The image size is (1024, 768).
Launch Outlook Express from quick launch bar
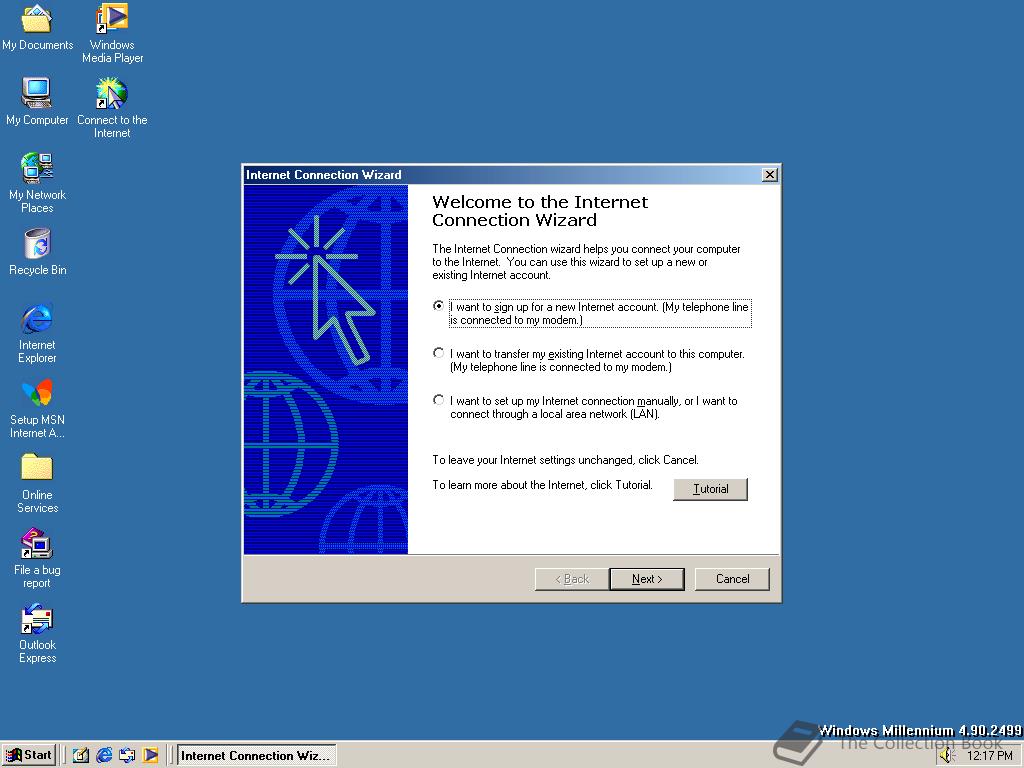pos(127,755)
